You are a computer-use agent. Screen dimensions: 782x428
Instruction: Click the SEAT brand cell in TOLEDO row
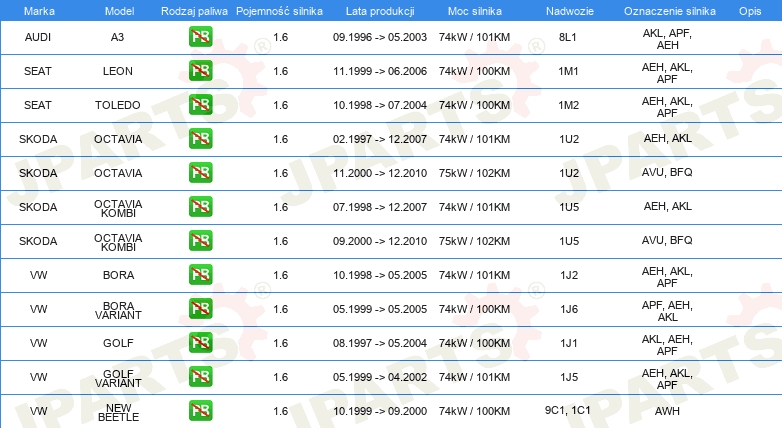coord(38,105)
